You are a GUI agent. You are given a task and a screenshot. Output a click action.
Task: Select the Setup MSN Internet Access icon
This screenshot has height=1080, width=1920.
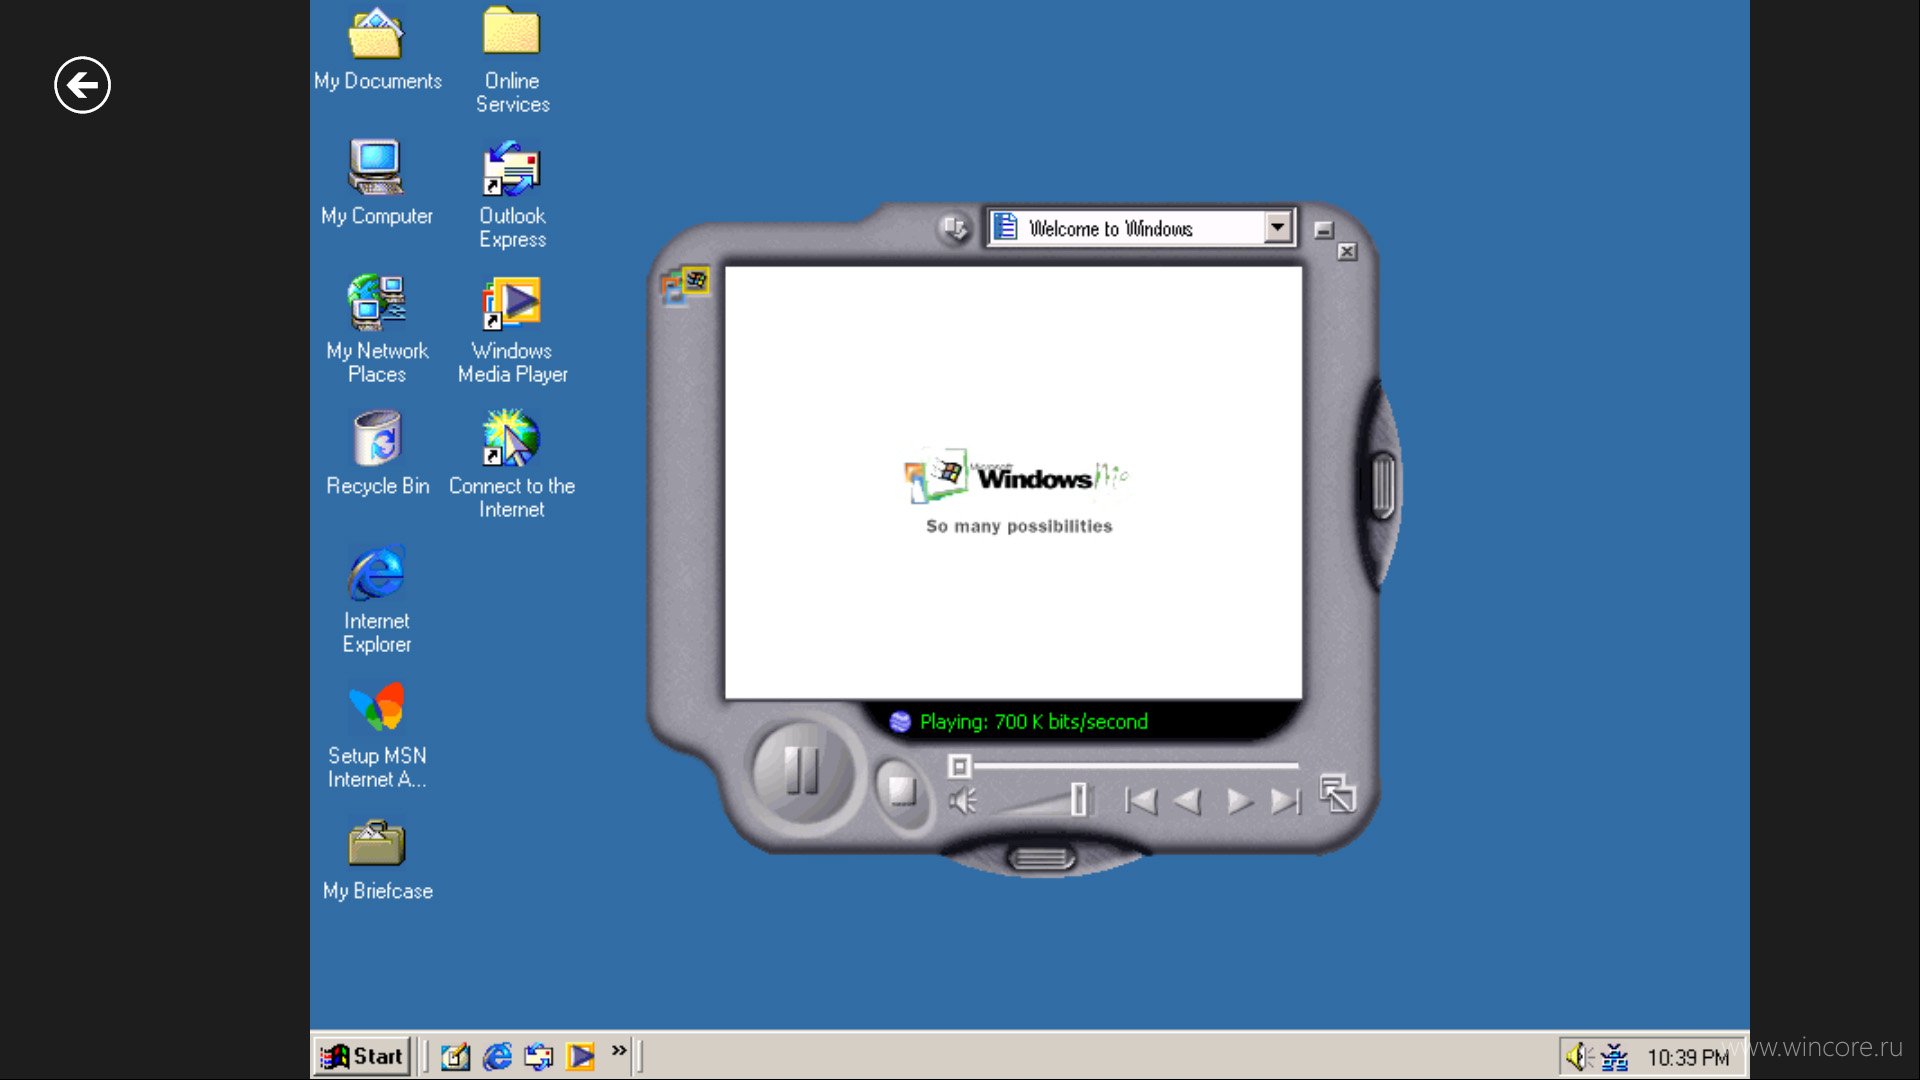(377, 736)
